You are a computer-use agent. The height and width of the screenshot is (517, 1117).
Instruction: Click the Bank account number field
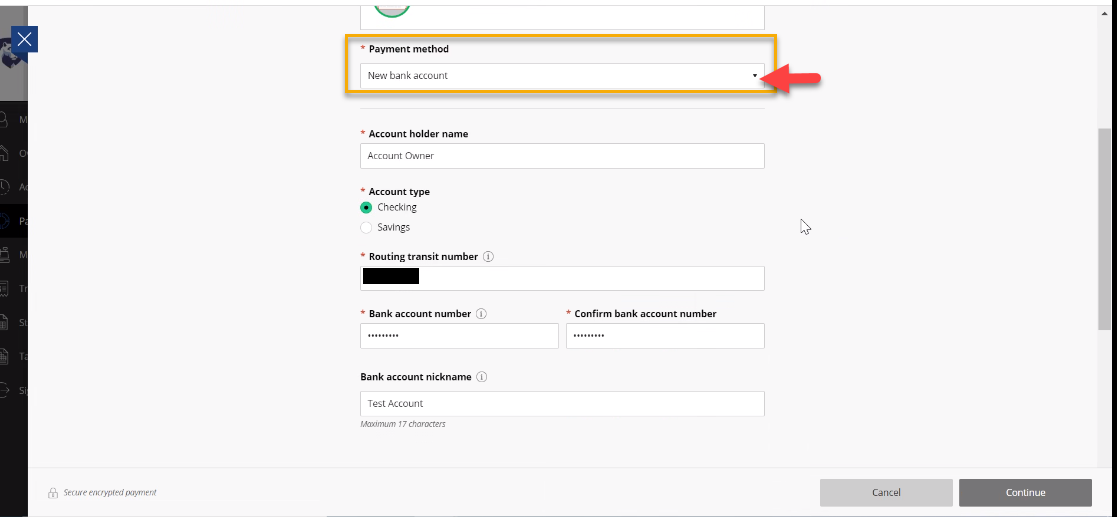click(459, 336)
